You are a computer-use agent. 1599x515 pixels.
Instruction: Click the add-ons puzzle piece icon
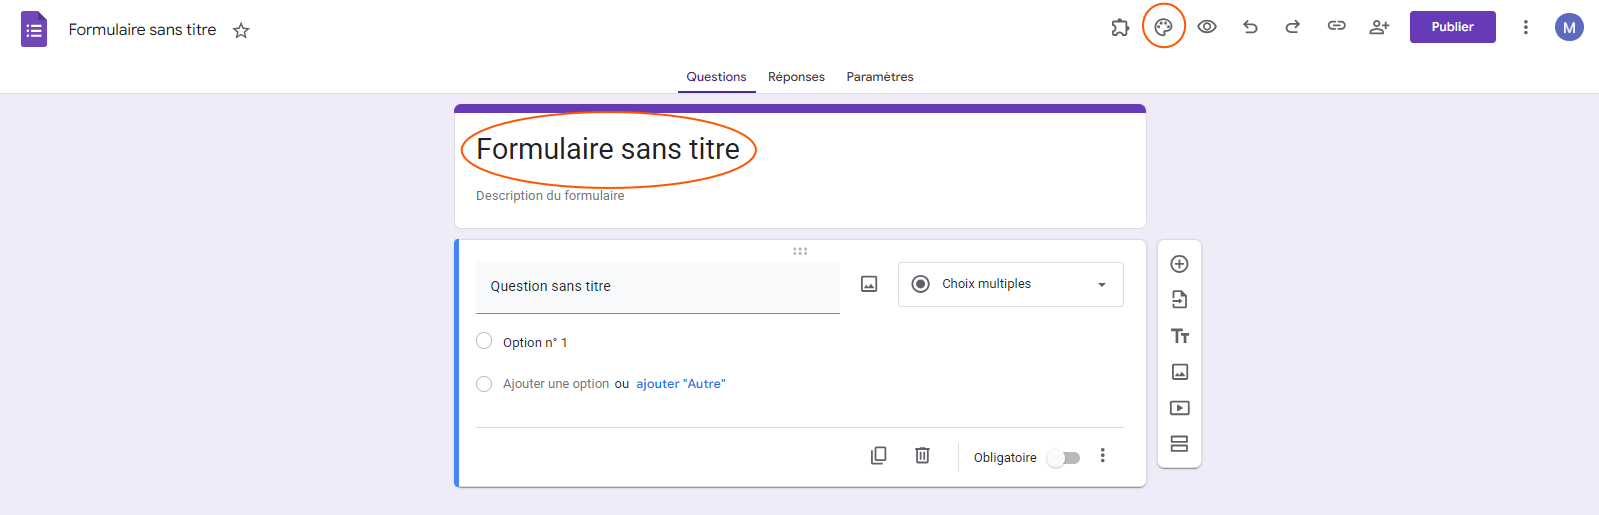tap(1120, 27)
